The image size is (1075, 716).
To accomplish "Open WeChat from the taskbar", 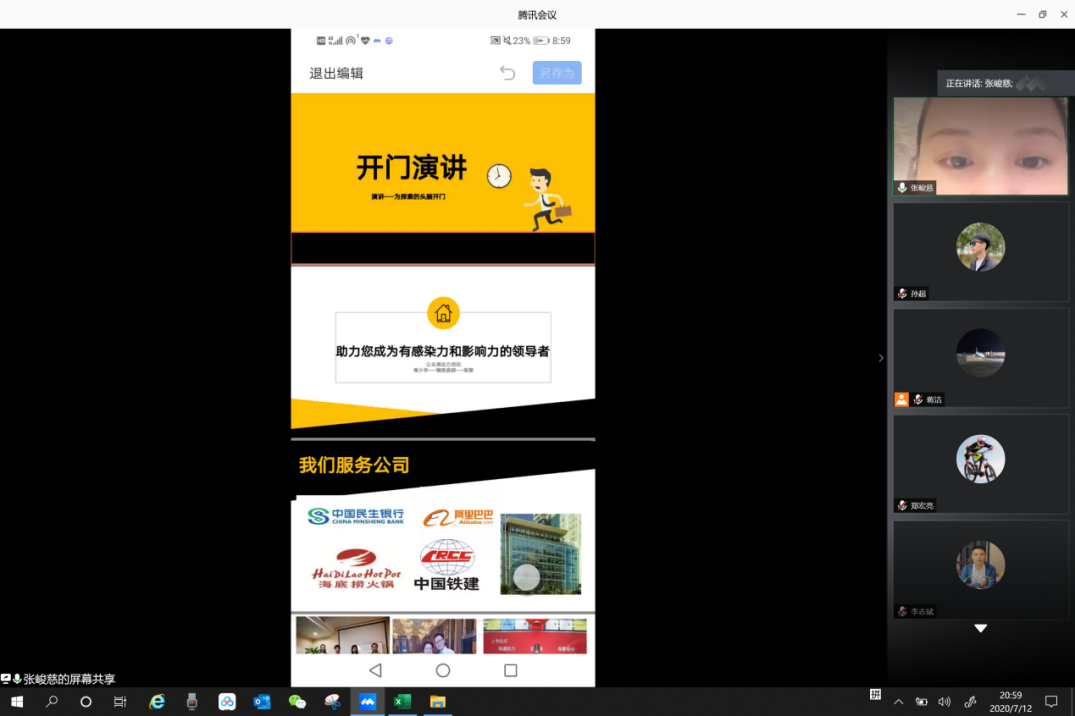I will (297, 702).
